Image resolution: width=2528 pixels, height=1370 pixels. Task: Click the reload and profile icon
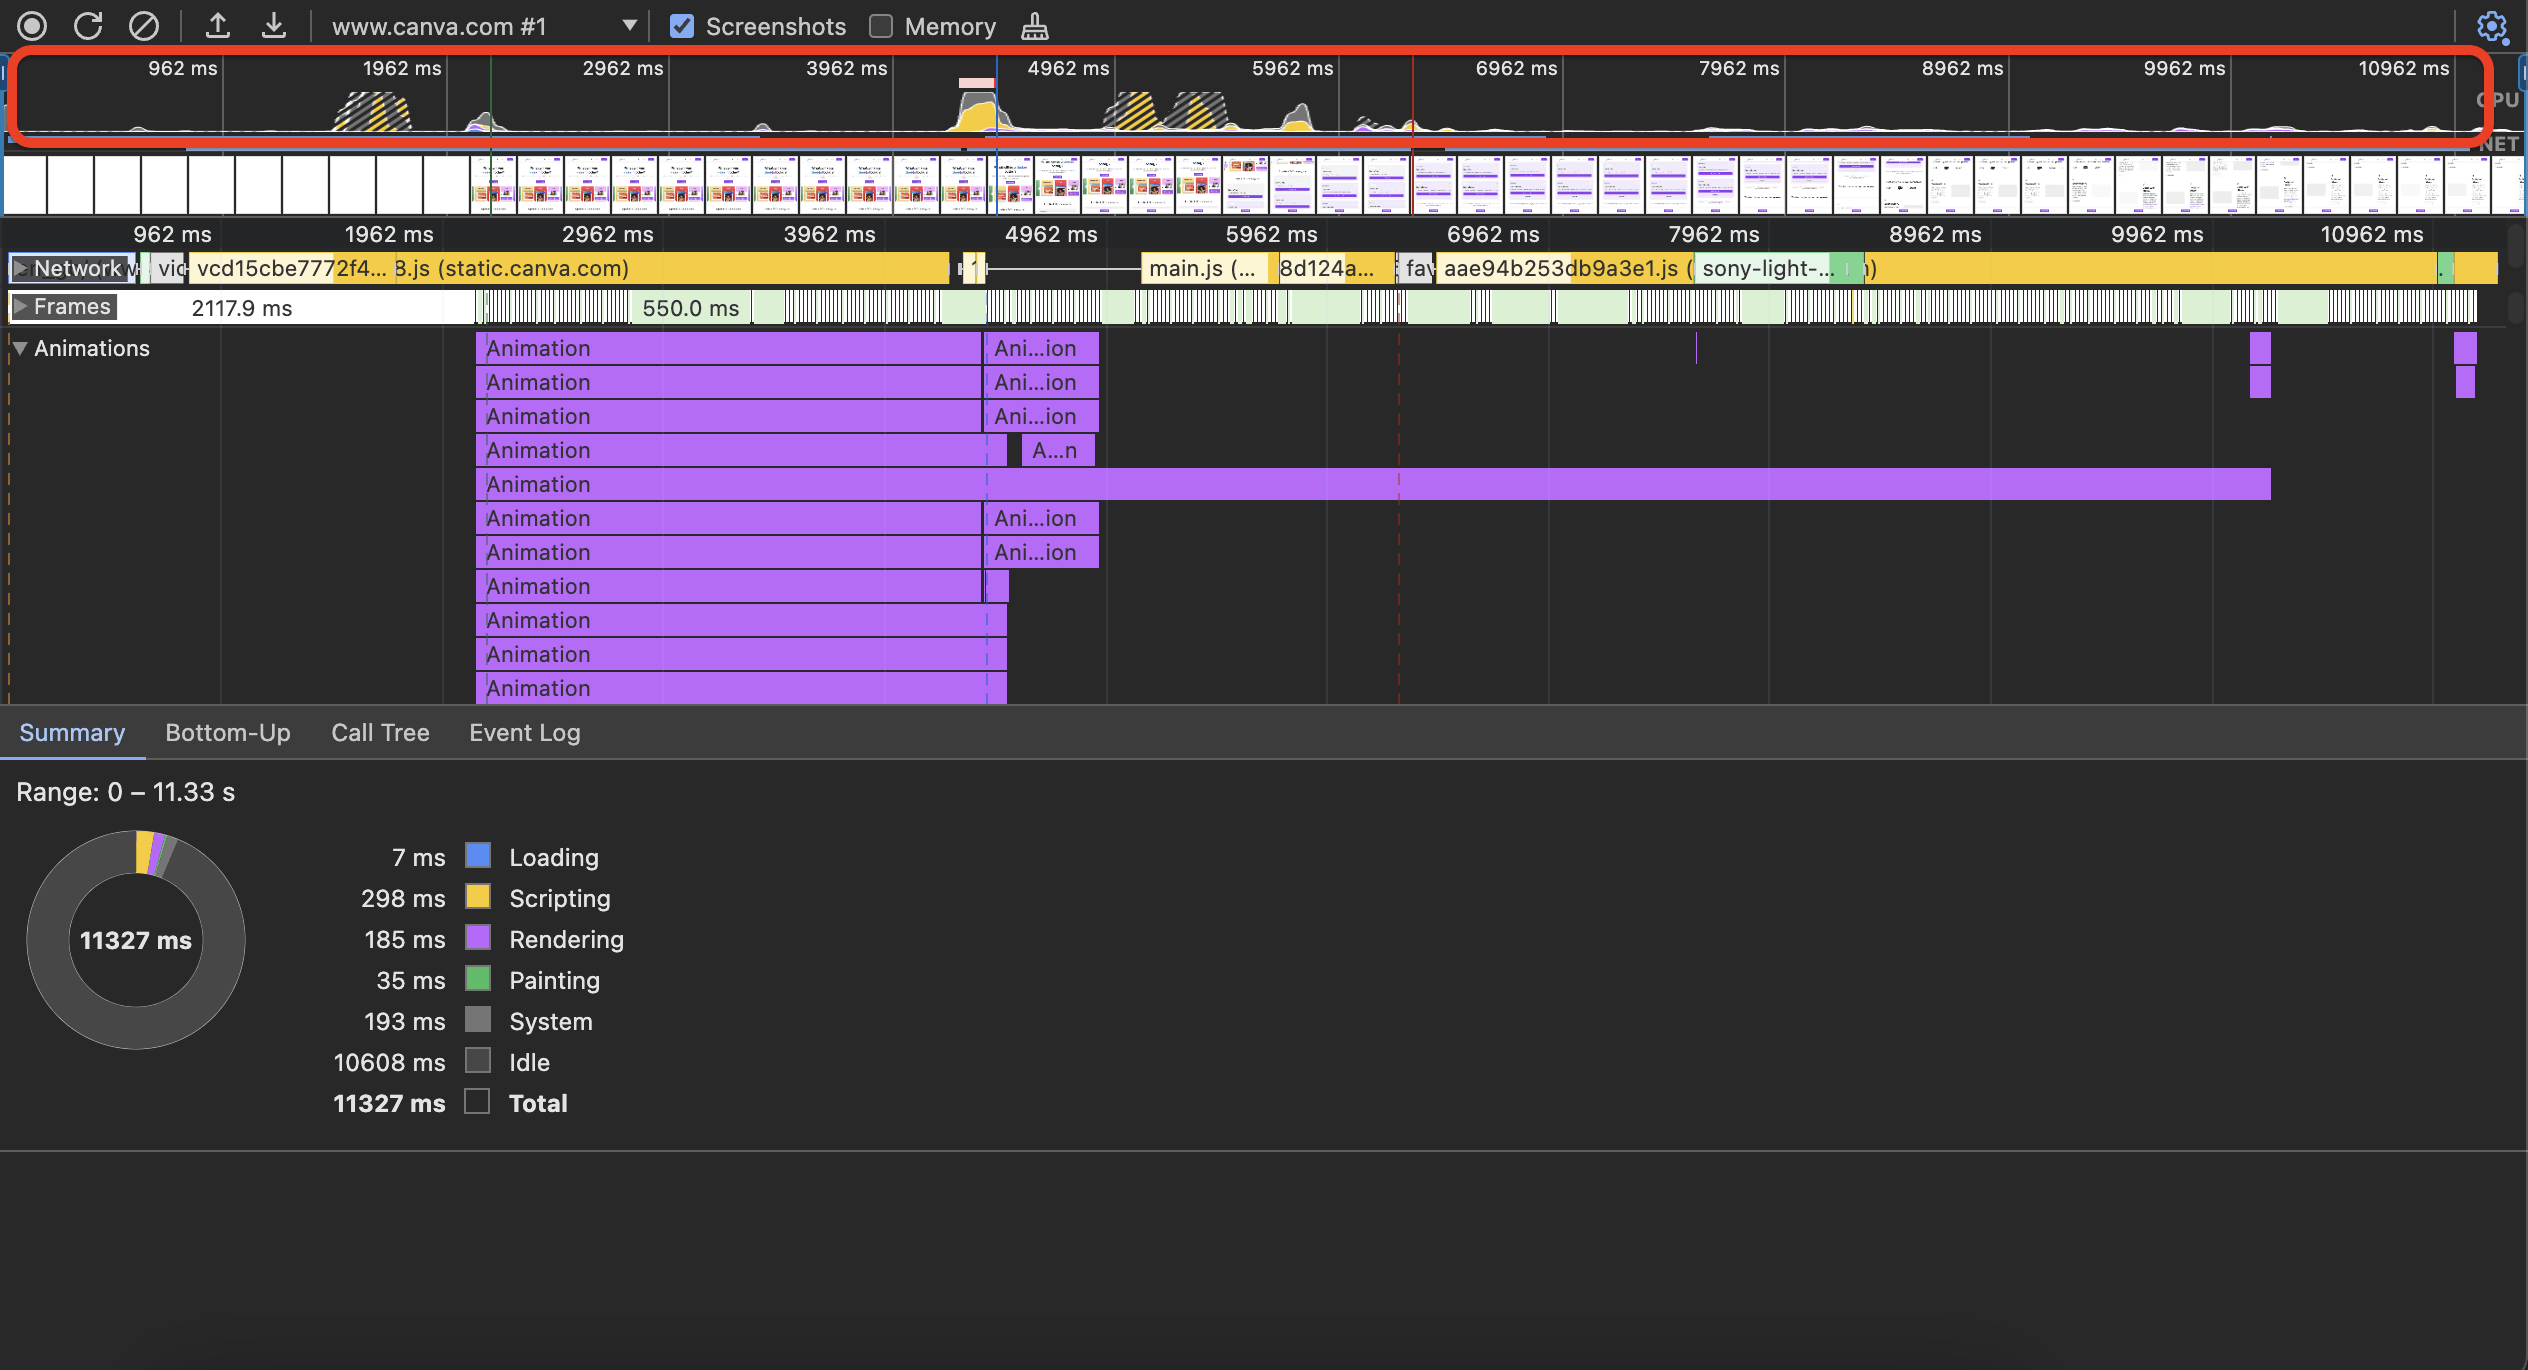[88, 26]
